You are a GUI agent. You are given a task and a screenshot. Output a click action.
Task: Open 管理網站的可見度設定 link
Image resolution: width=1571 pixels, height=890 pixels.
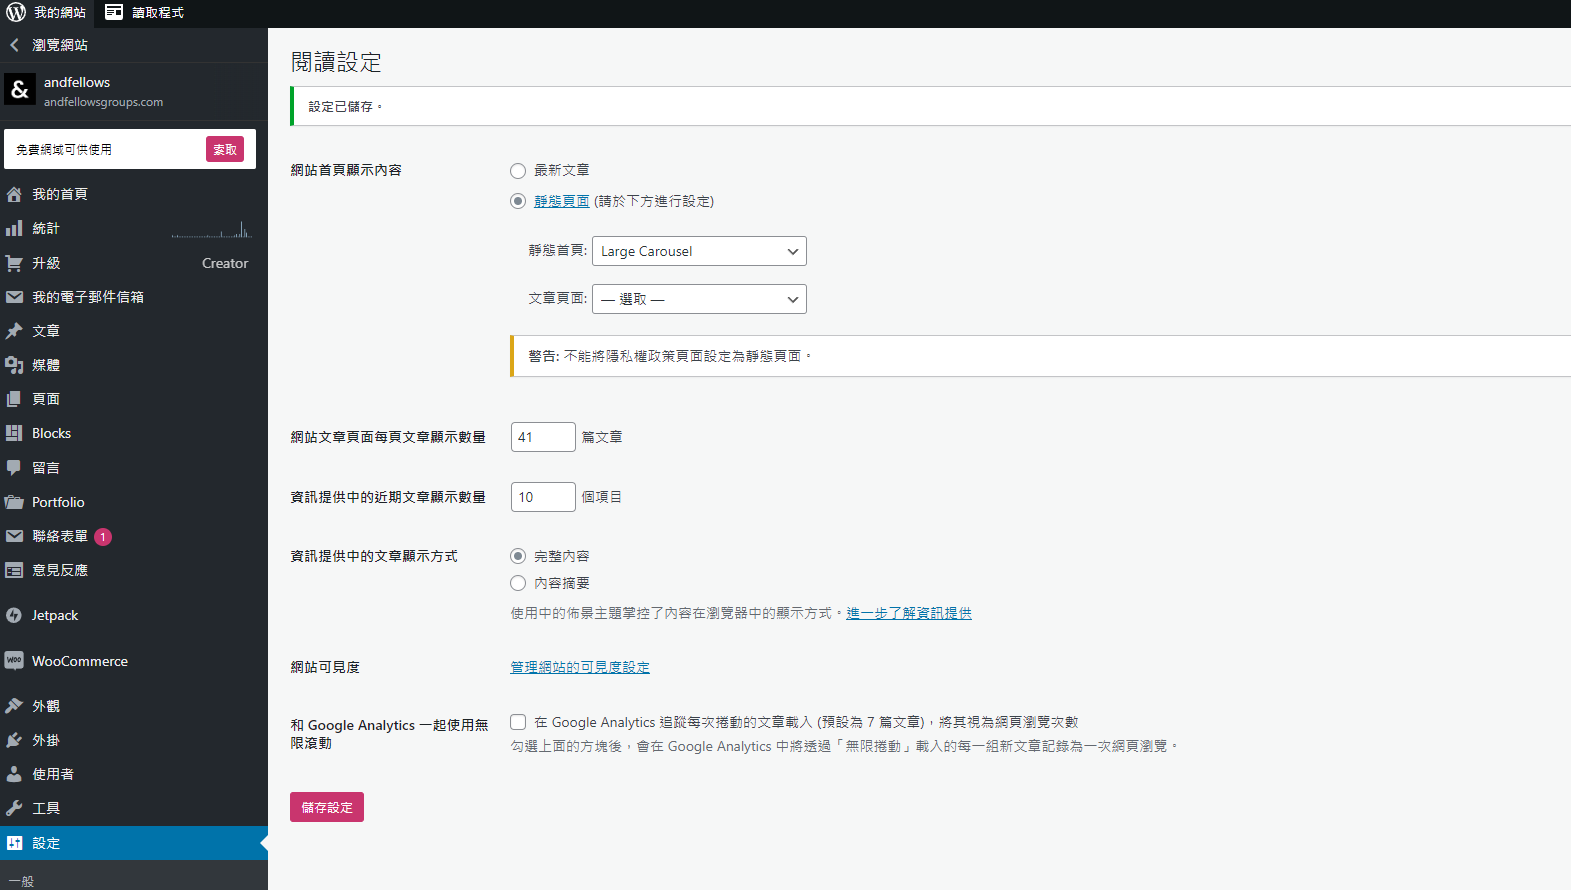(x=580, y=667)
